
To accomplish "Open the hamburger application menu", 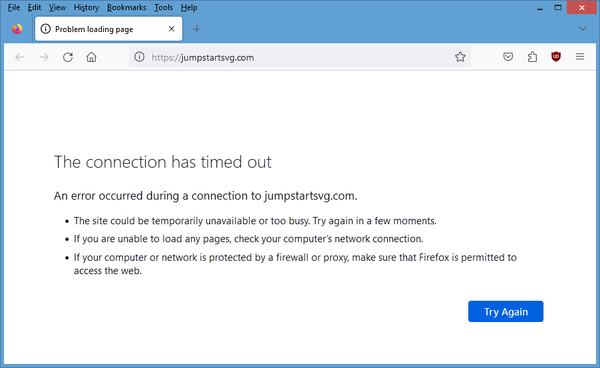I will click(x=580, y=57).
